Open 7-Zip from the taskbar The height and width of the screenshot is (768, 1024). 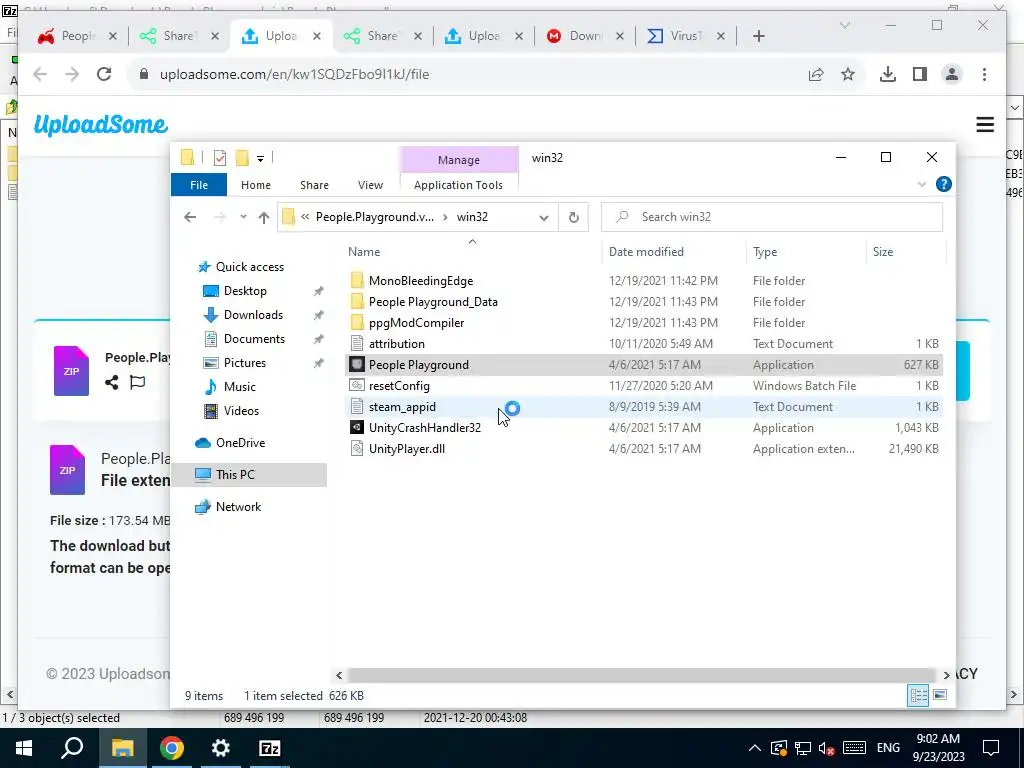tap(270, 748)
